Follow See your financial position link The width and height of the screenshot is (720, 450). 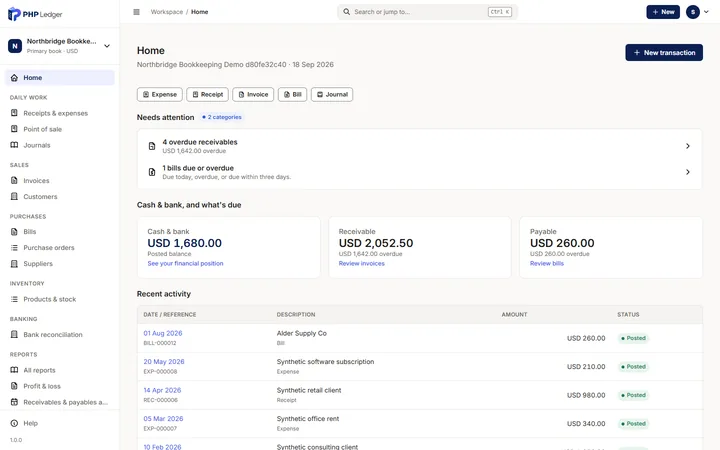coord(185,264)
